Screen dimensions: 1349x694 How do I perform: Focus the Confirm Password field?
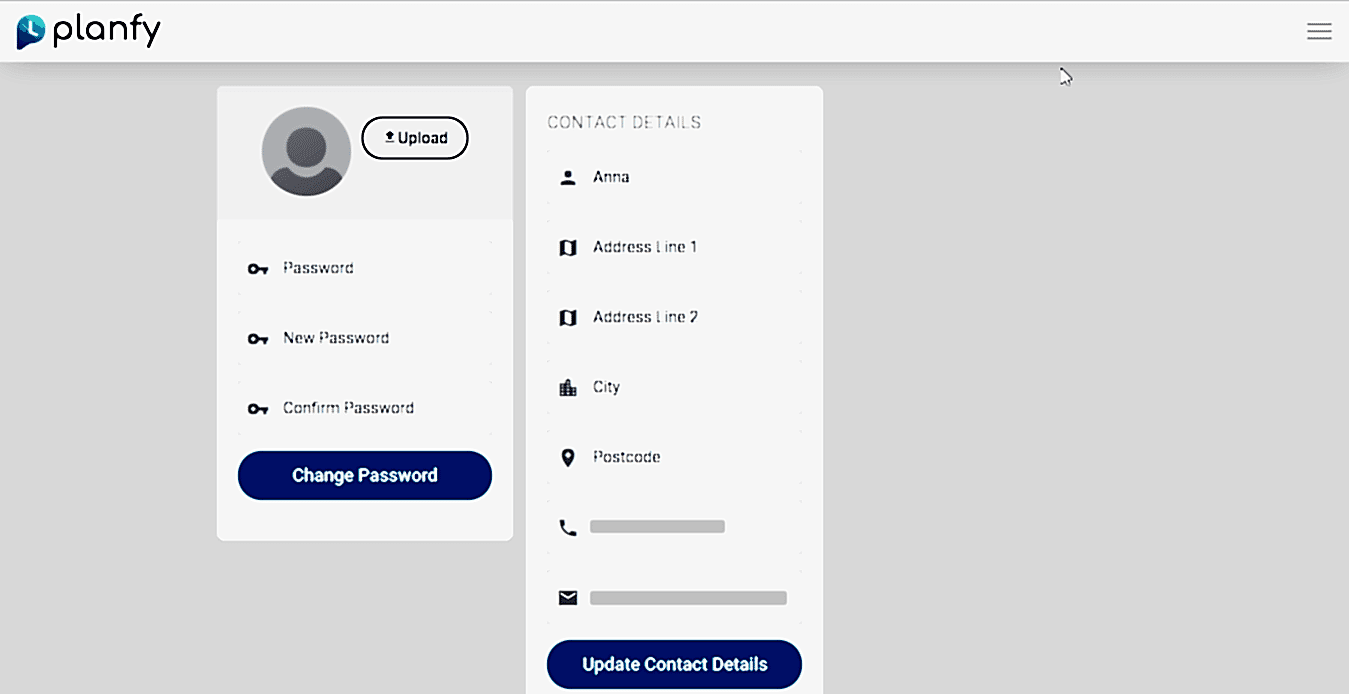point(365,408)
